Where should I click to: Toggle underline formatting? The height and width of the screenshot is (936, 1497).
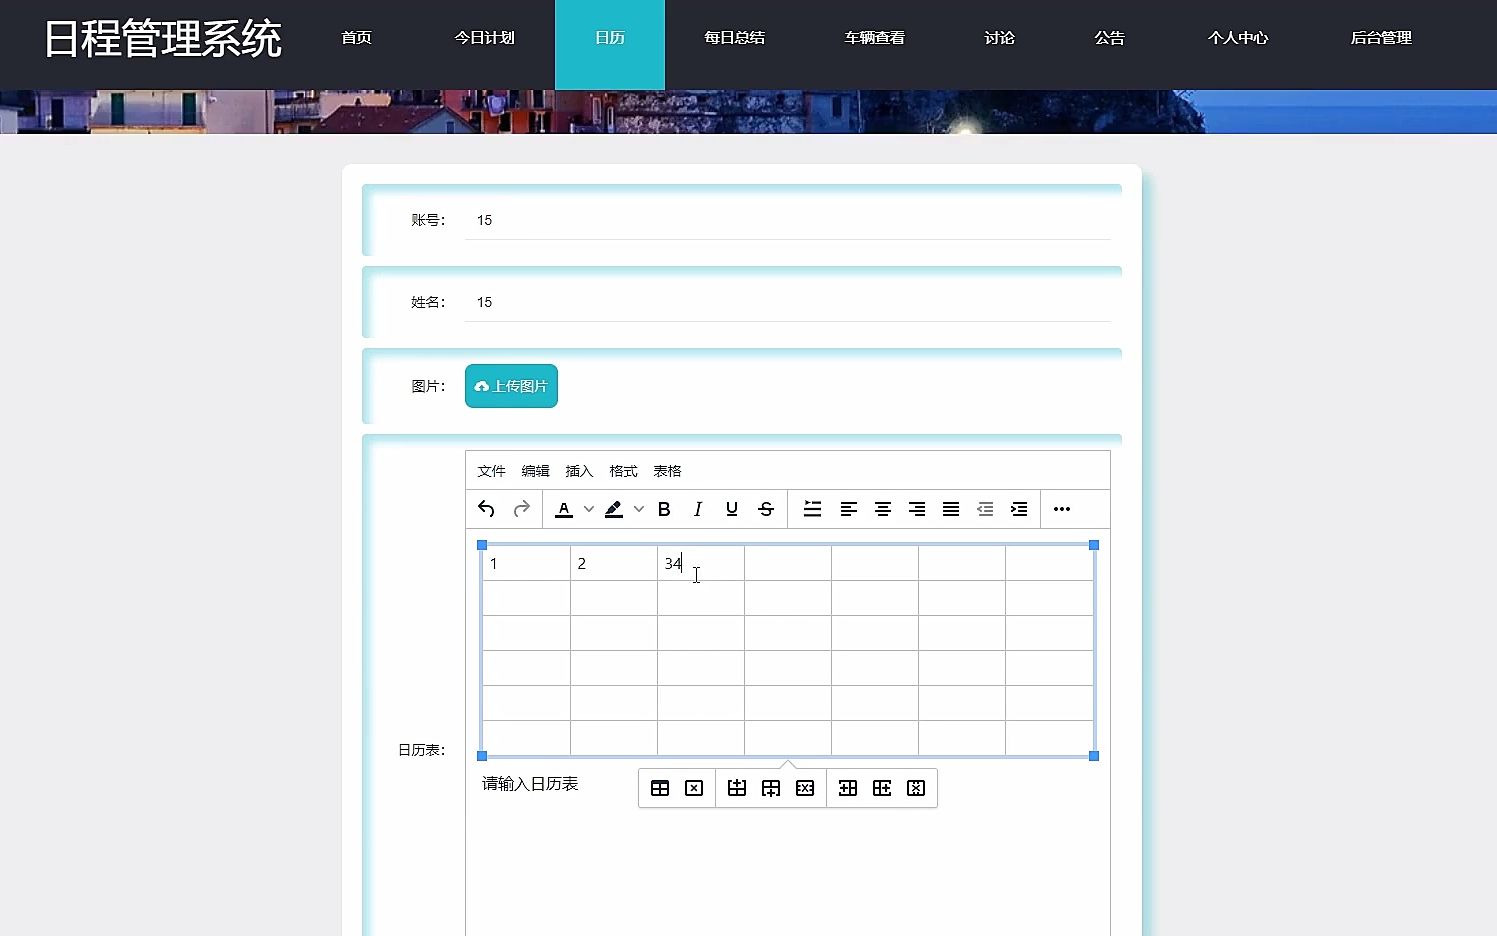pyautogui.click(x=731, y=509)
